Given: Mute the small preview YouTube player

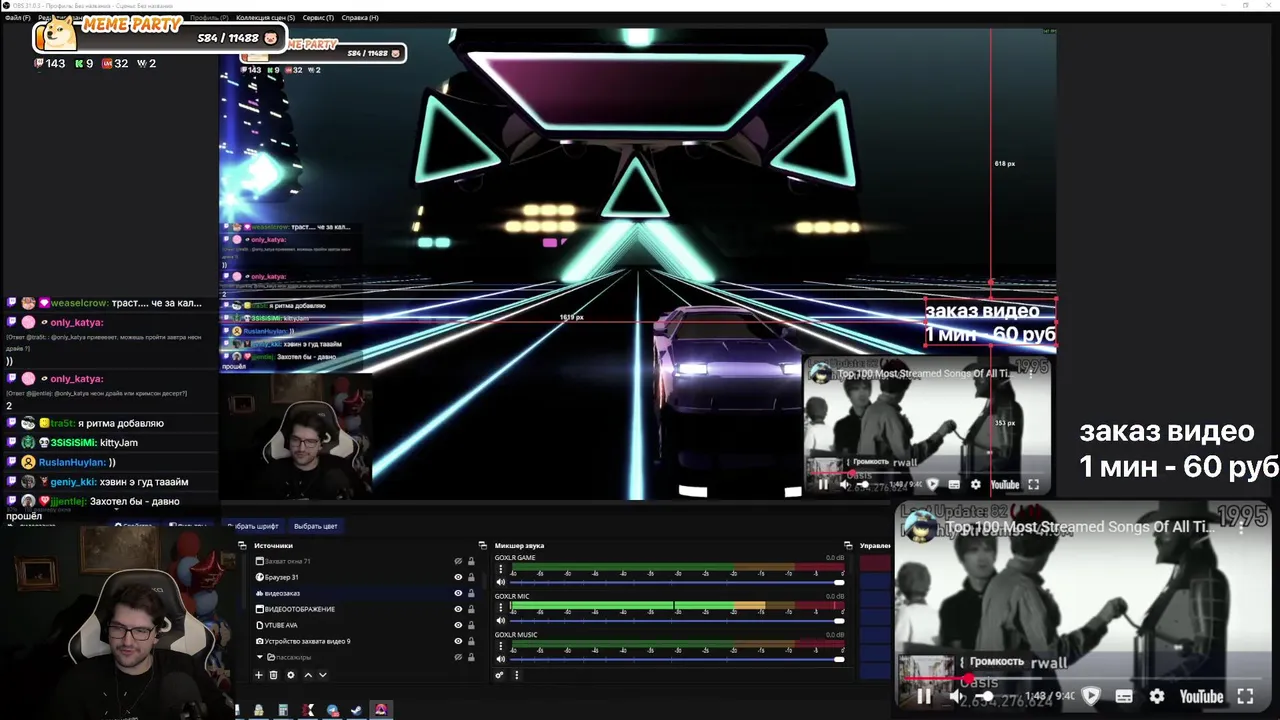Looking at the screenshot, I should click(845, 485).
